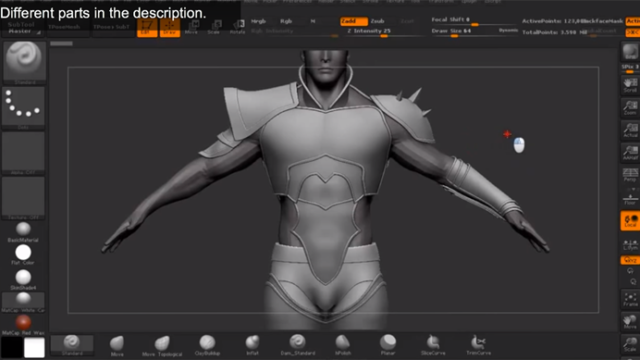
Task: Pick the Inflat brush
Action: pyautogui.click(x=252, y=345)
